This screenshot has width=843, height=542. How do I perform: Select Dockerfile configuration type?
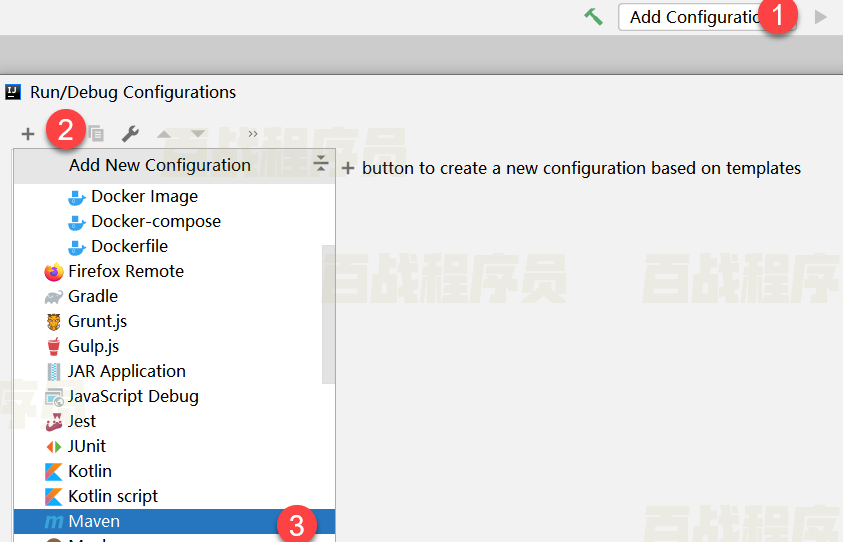(175, 246)
